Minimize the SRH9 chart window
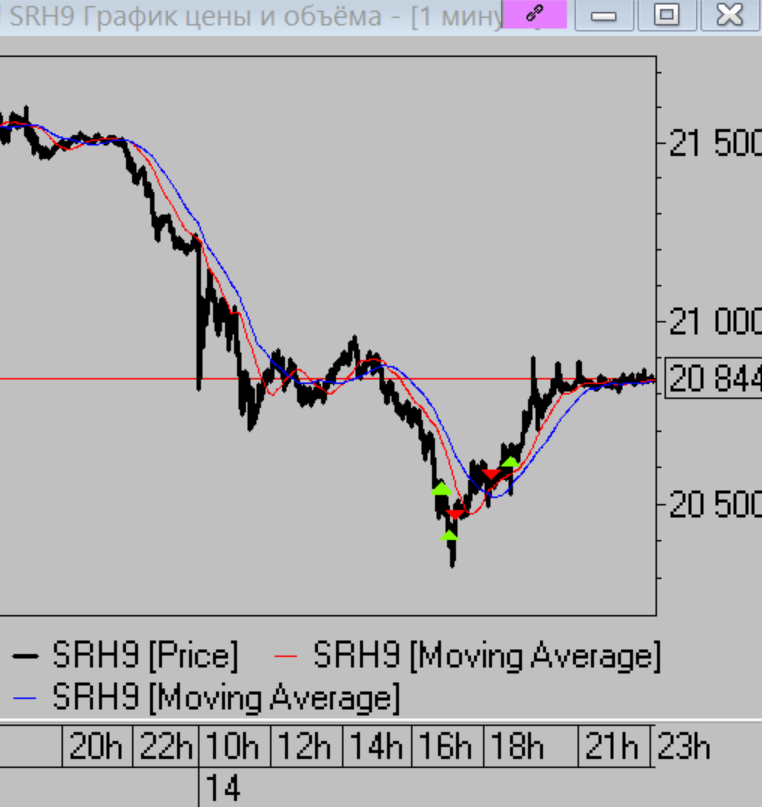 tap(604, 15)
